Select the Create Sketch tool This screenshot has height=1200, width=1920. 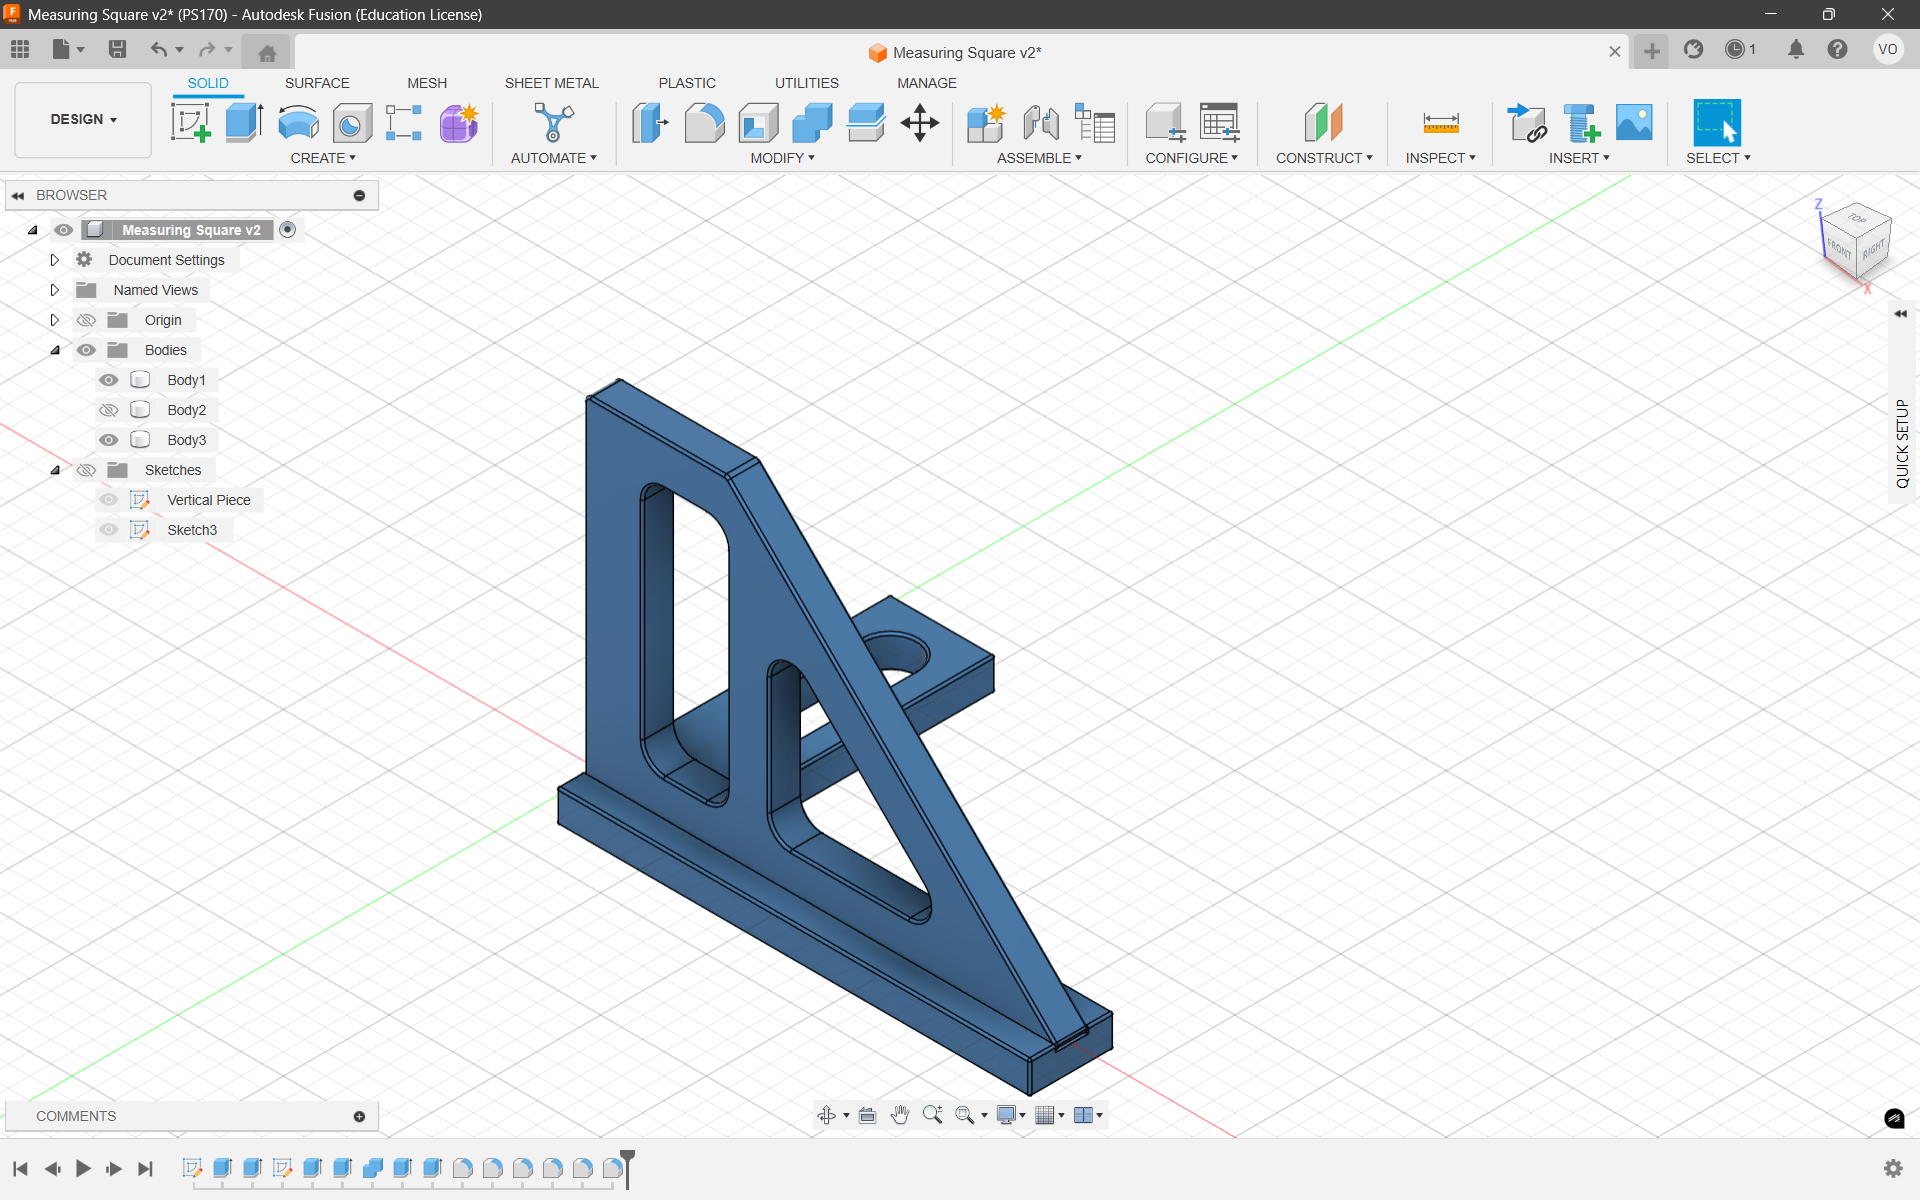(190, 123)
